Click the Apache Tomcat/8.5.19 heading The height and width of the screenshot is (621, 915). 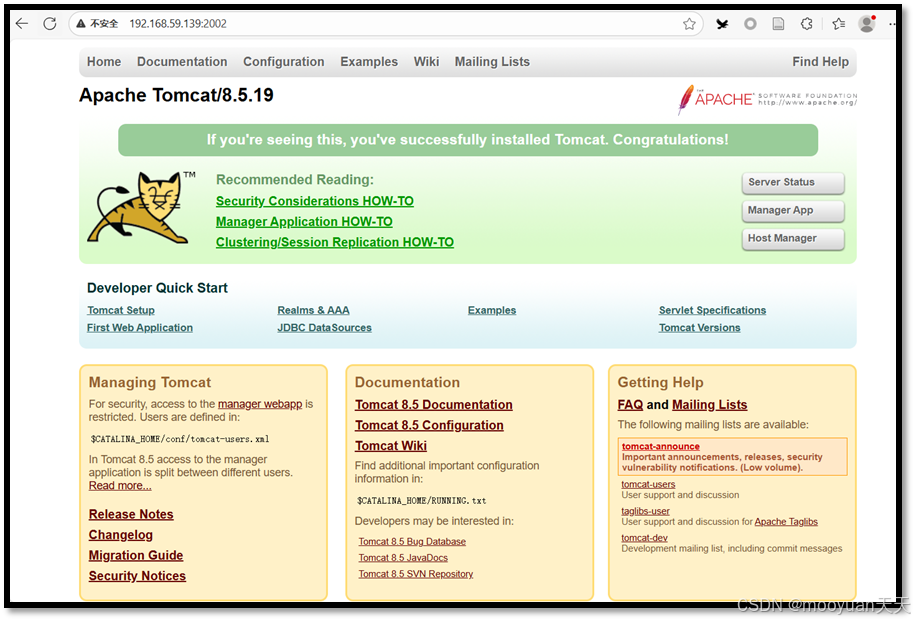176,95
